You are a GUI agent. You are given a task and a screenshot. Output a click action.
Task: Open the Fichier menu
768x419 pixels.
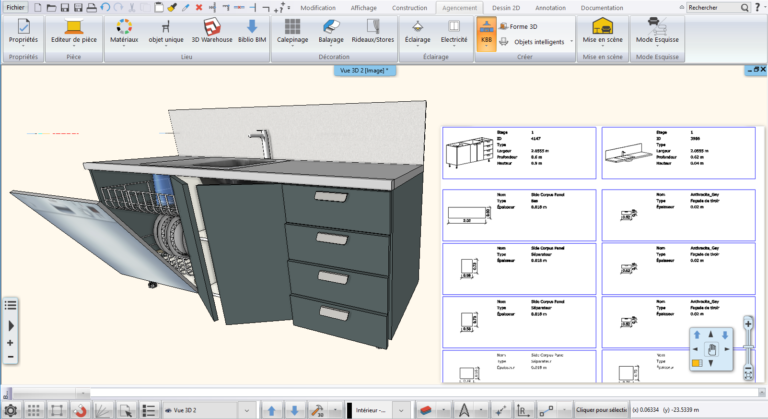(16, 7)
